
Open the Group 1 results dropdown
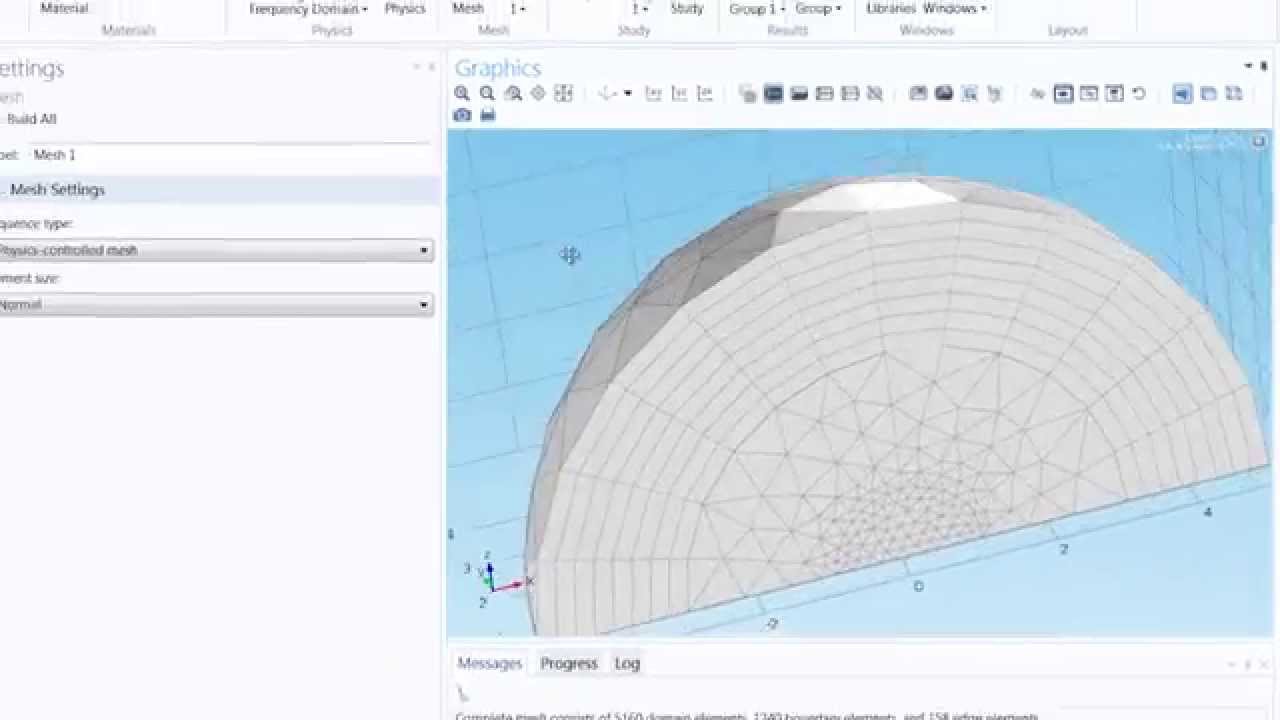(757, 8)
